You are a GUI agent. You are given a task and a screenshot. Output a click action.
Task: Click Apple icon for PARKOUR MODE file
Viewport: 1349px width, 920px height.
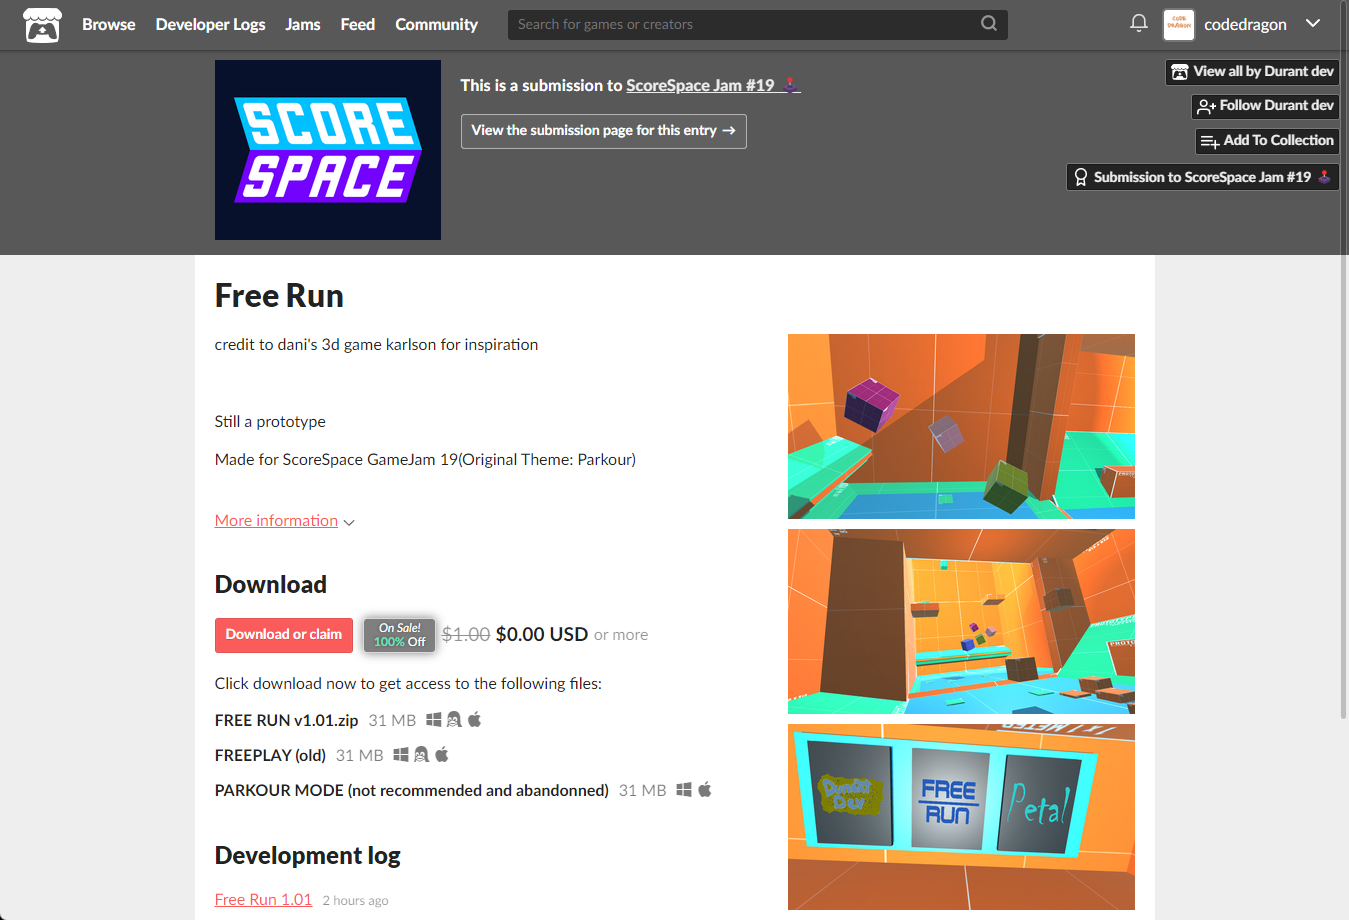pos(705,789)
